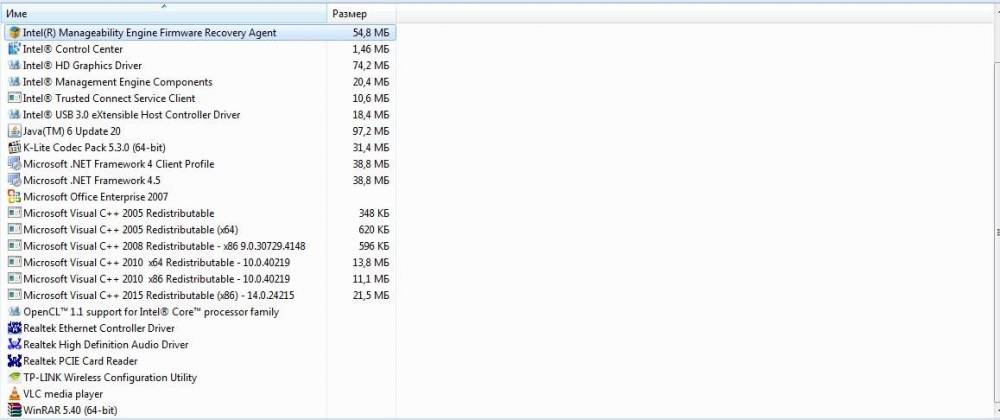The width and height of the screenshot is (1000, 420).
Task: Click the K-Lite Codec Pack icon
Action: (x=14, y=148)
